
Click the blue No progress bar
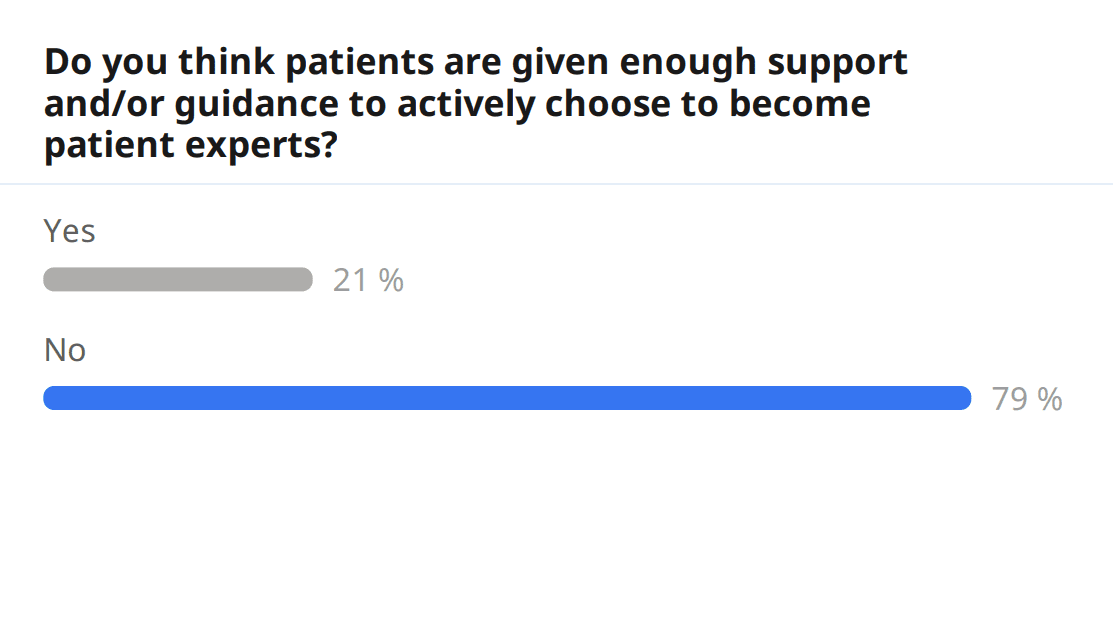coord(507,398)
